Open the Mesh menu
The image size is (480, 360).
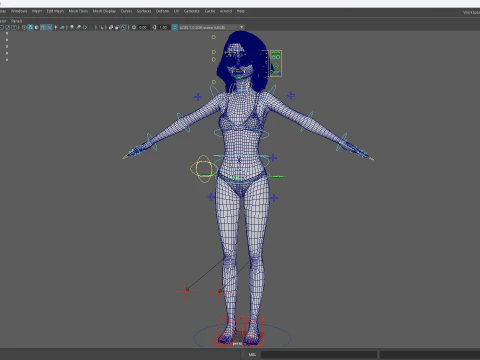point(37,11)
